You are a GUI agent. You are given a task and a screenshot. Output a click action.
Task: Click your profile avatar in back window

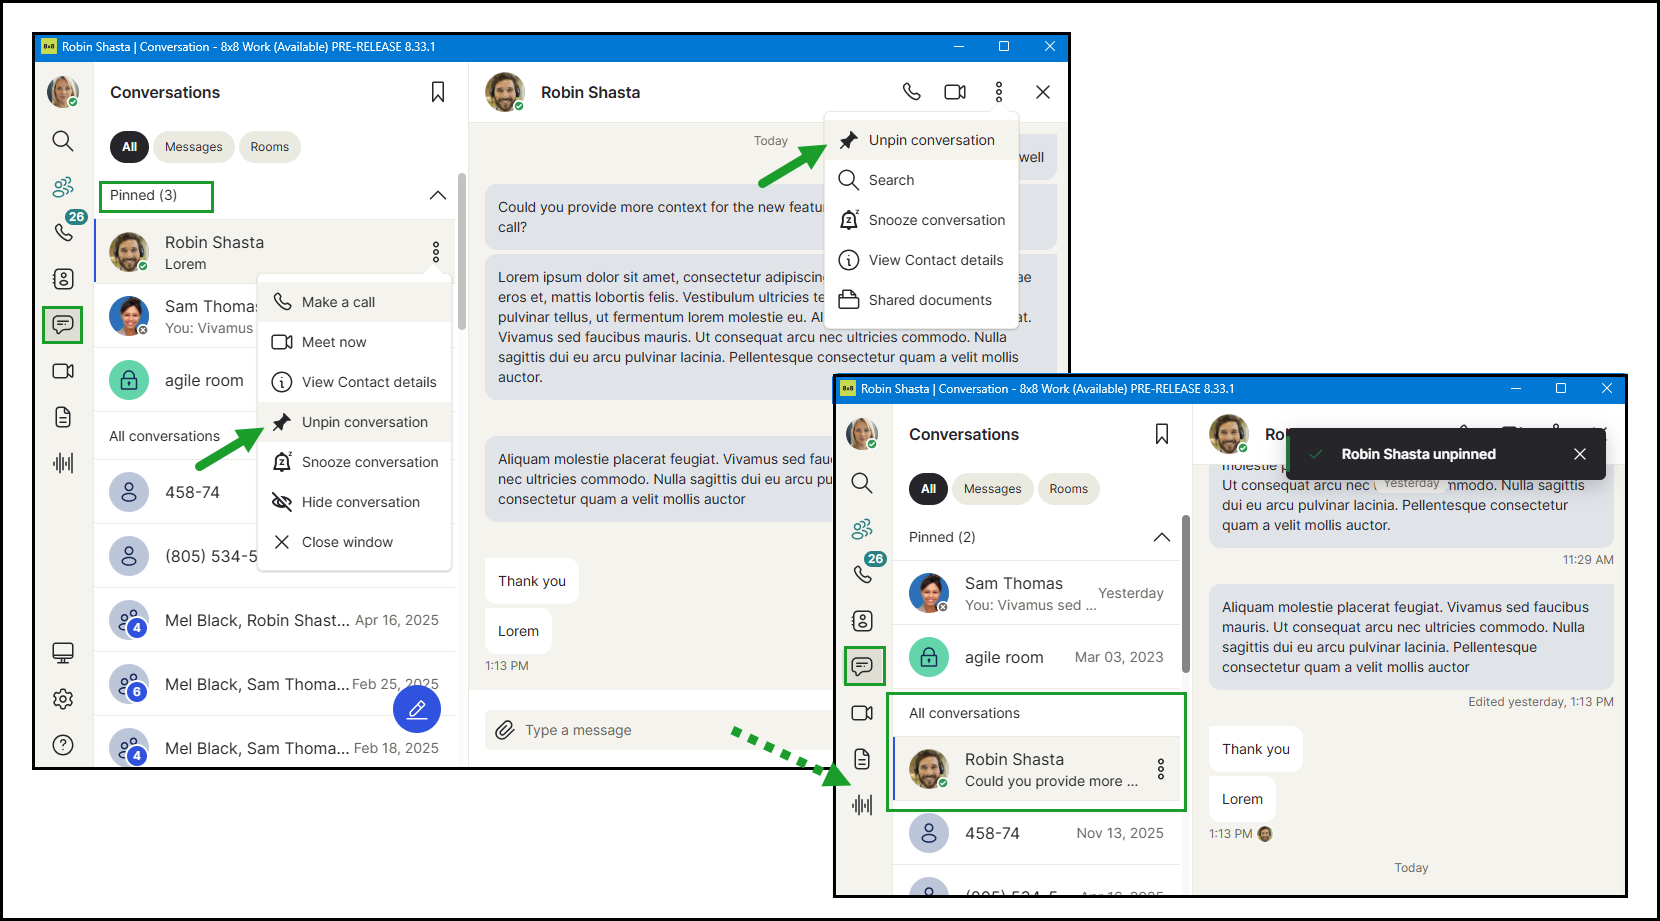[63, 92]
